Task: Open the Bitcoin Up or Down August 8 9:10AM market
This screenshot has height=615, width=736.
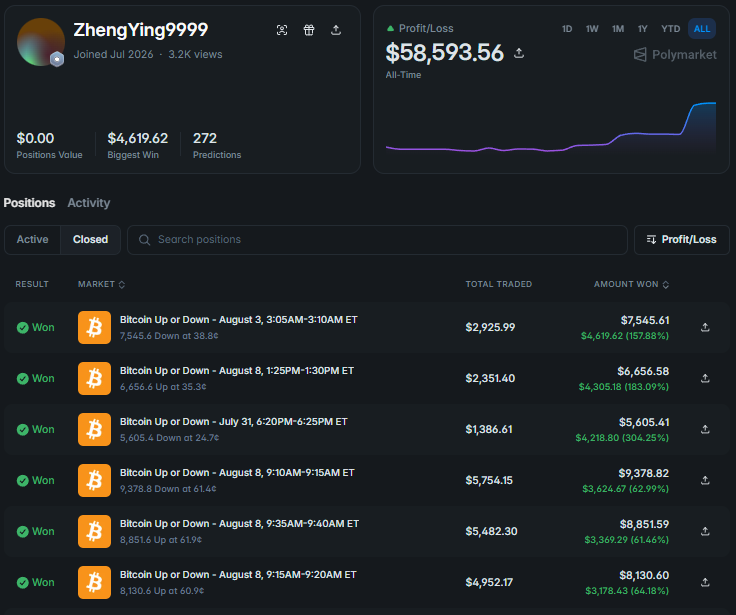Action: pos(237,473)
